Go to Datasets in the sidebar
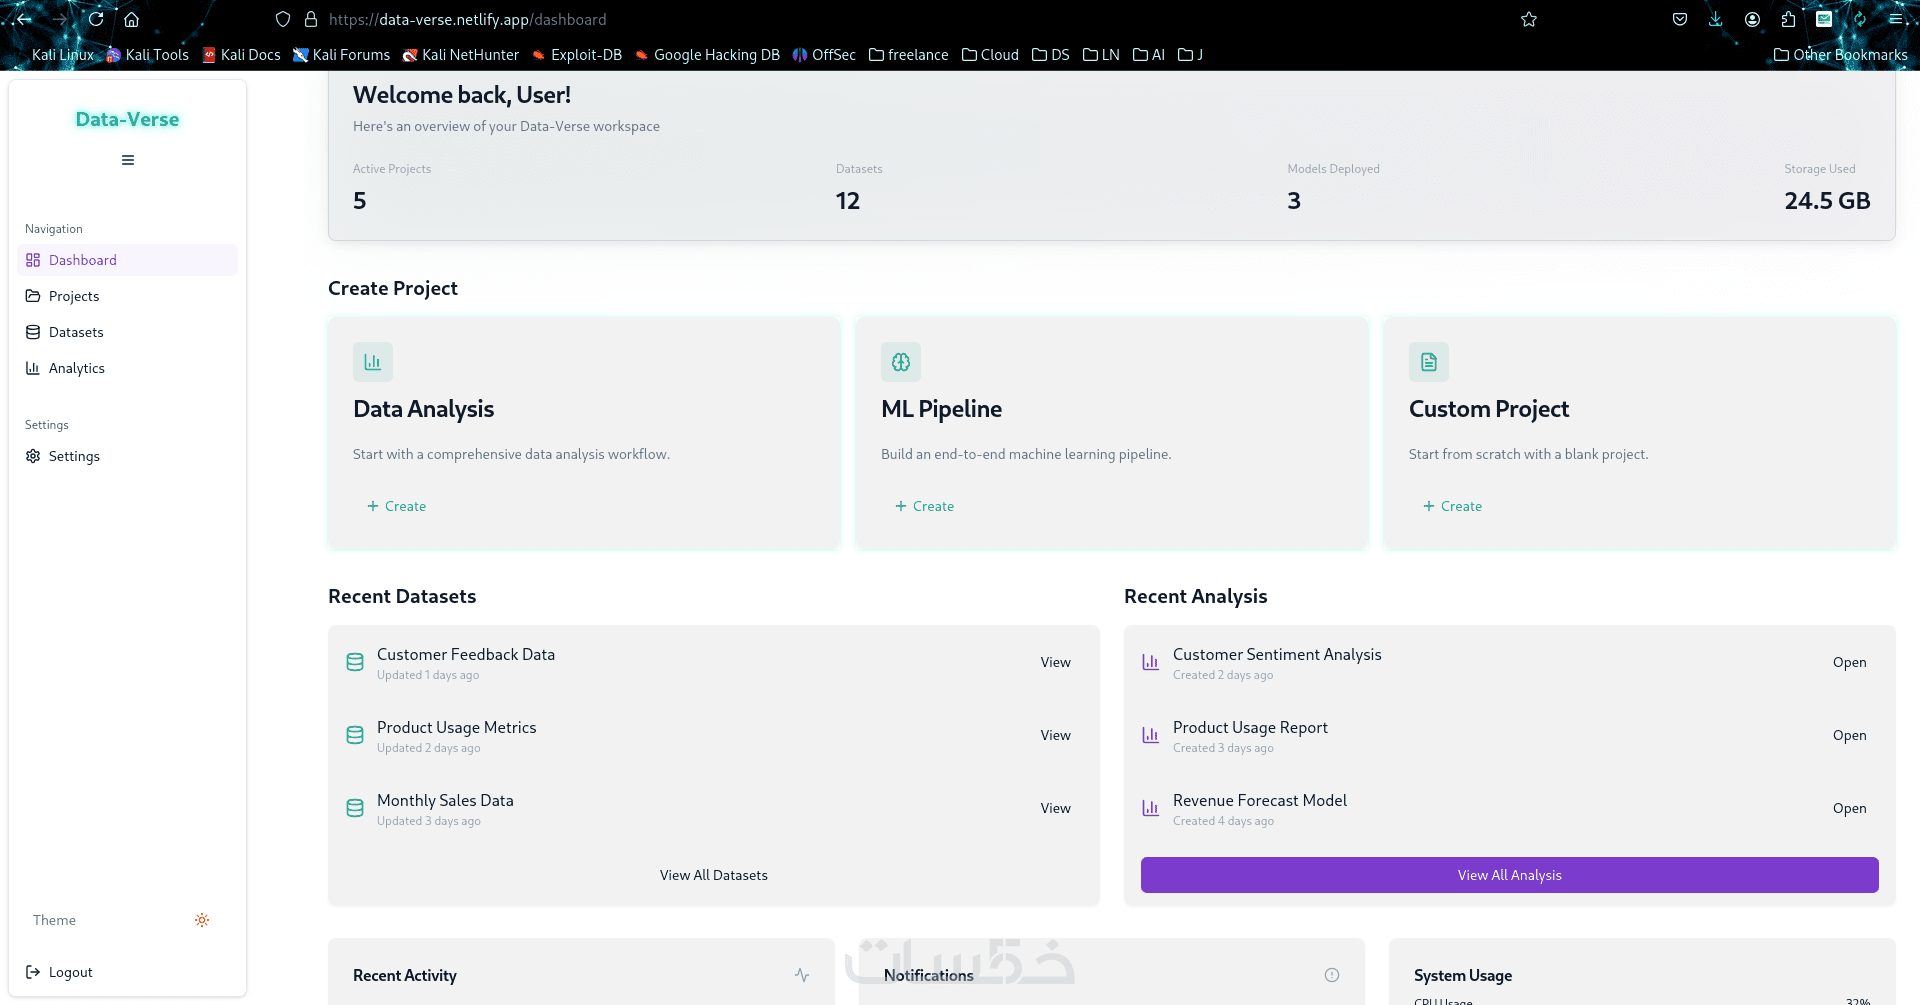This screenshot has width=1920, height=1005. pos(76,332)
